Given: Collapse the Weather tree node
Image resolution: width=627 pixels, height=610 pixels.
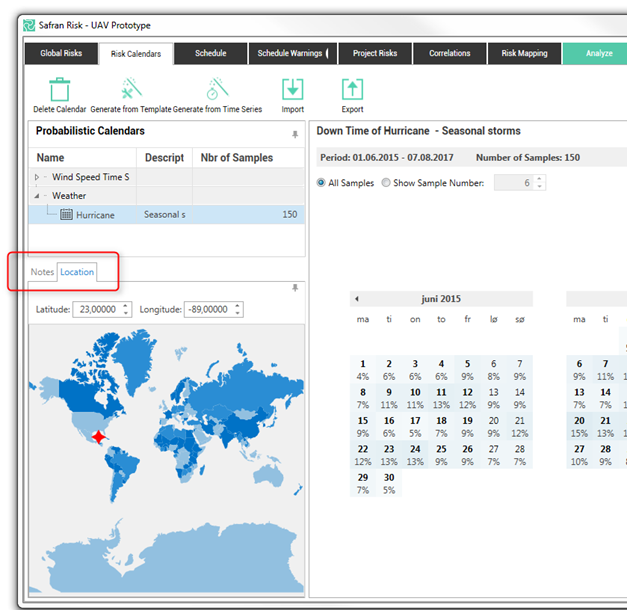Looking at the screenshot, I should coord(37,196).
